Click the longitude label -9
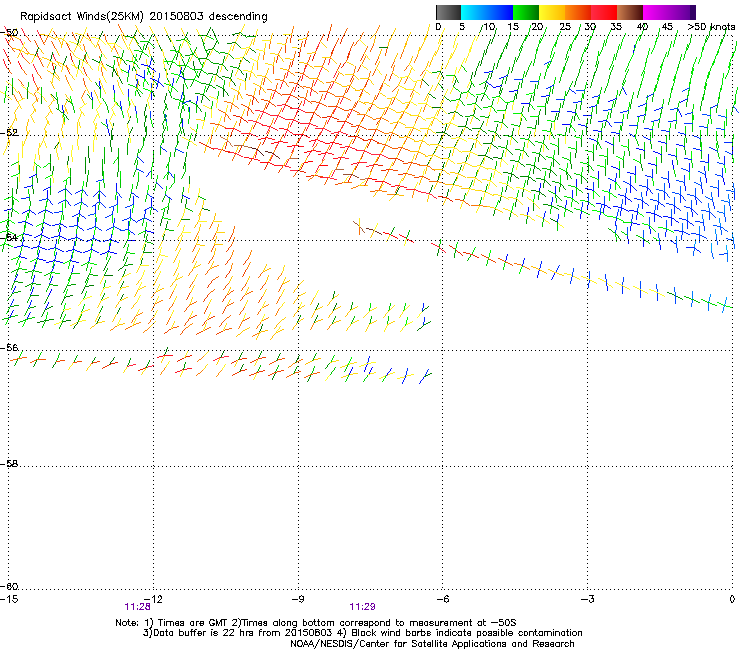The height and width of the screenshot is (650, 740). (298, 599)
